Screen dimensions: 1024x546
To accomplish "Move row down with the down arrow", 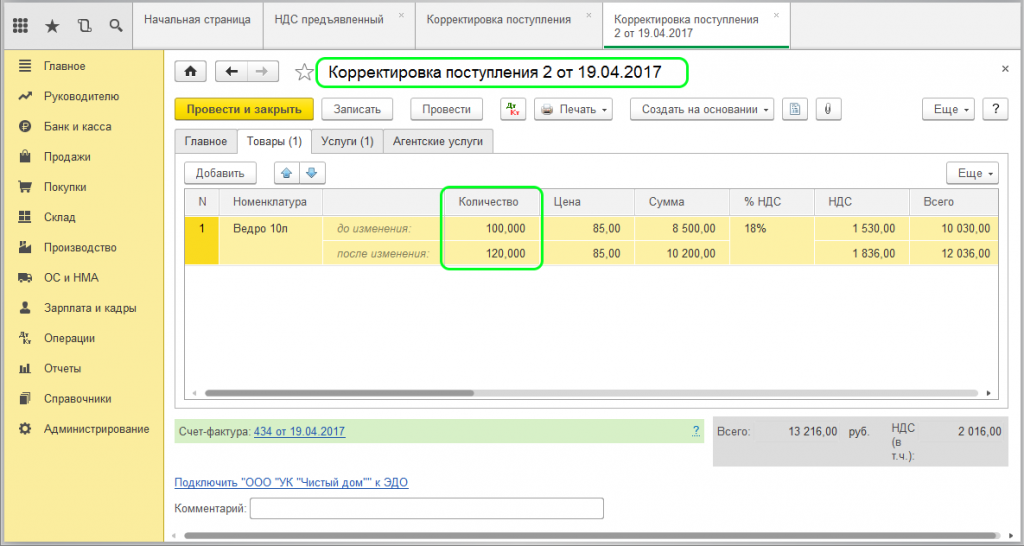I will coord(313,173).
